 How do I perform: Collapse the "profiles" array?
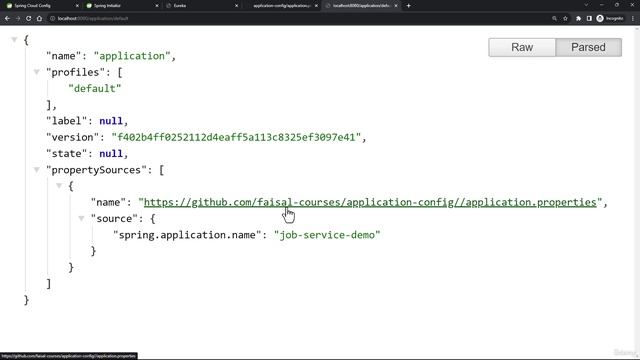coord(37,72)
